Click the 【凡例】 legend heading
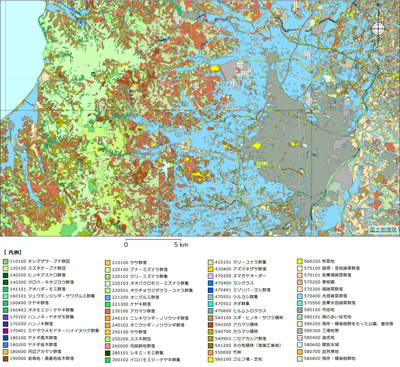The height and width of the screenshot is (367, 400). (13, 252)
